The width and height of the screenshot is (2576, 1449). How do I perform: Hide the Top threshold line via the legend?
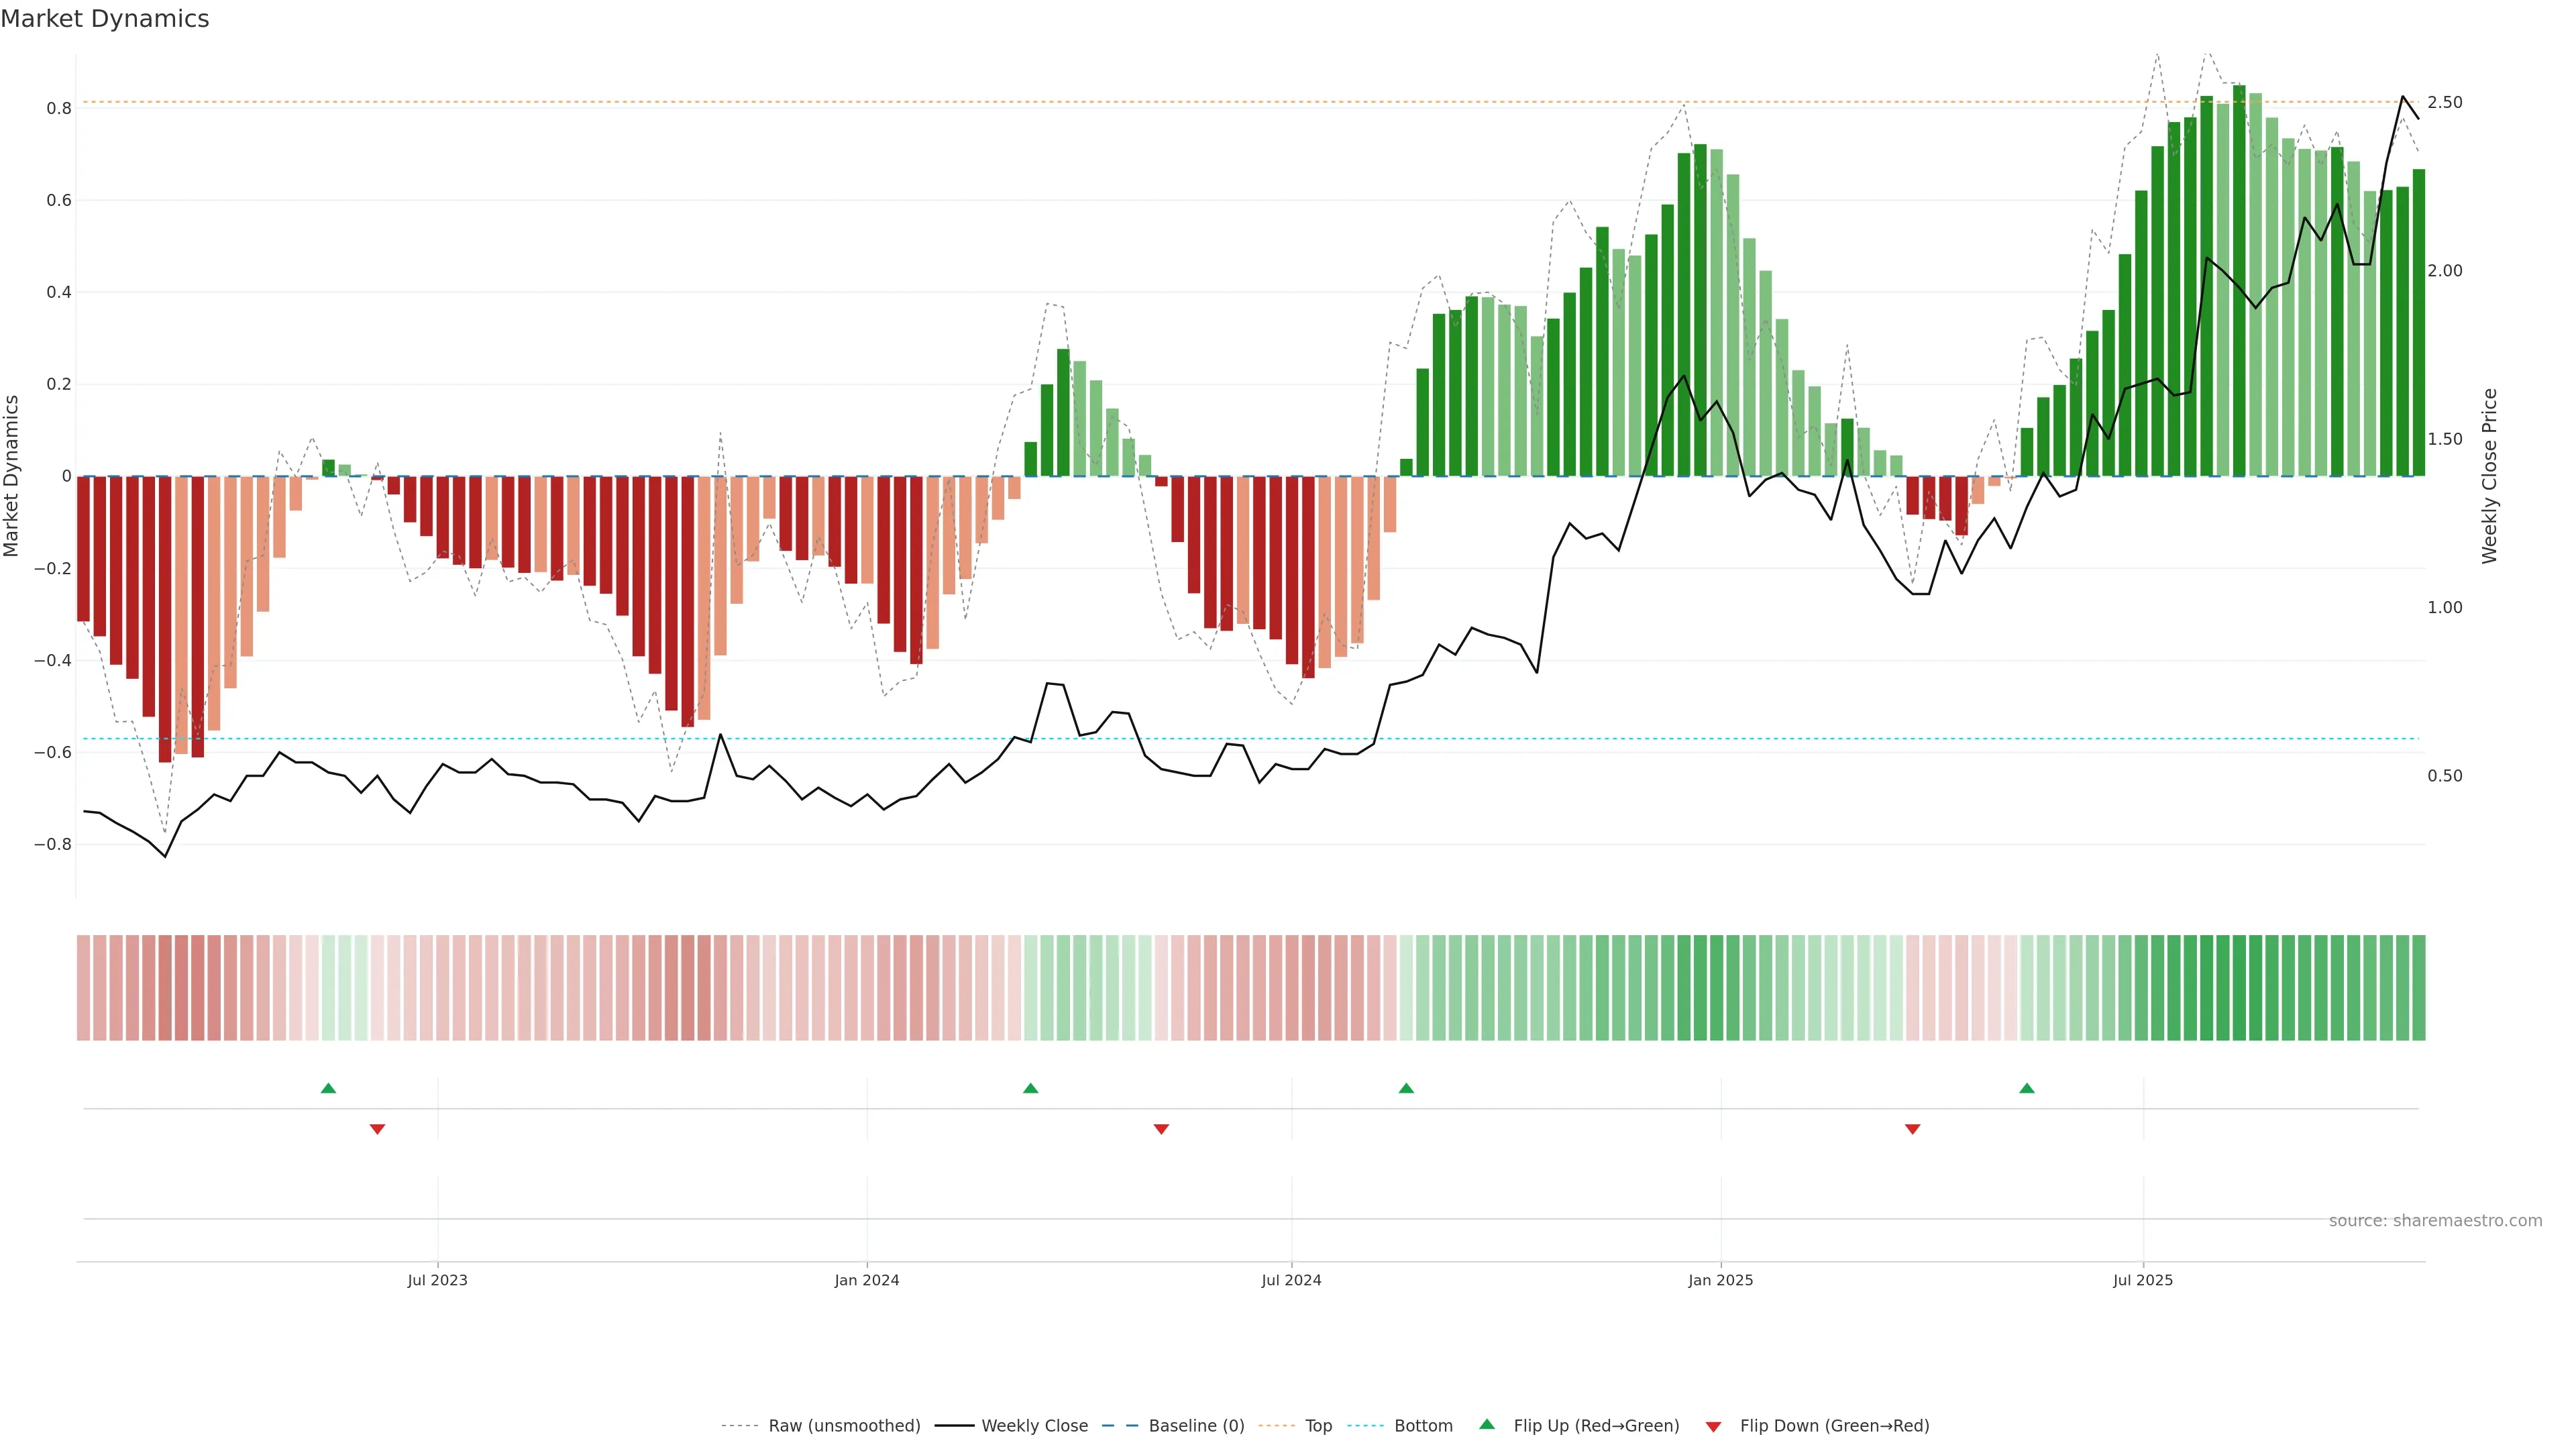1318,1426
